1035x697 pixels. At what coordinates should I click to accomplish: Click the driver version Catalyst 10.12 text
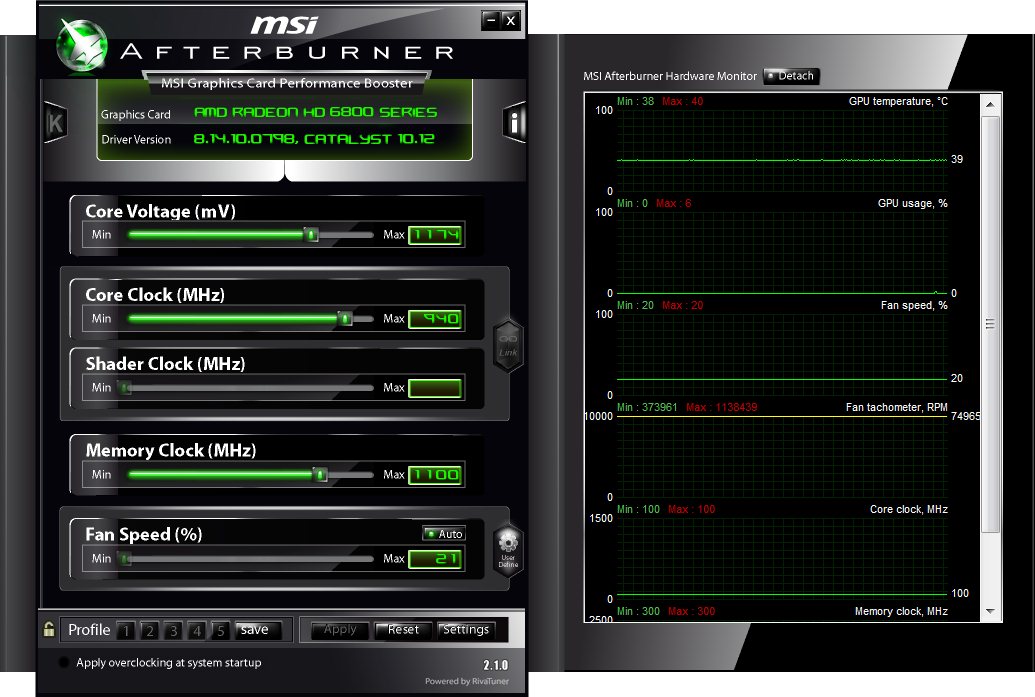(x=314, y=139)
